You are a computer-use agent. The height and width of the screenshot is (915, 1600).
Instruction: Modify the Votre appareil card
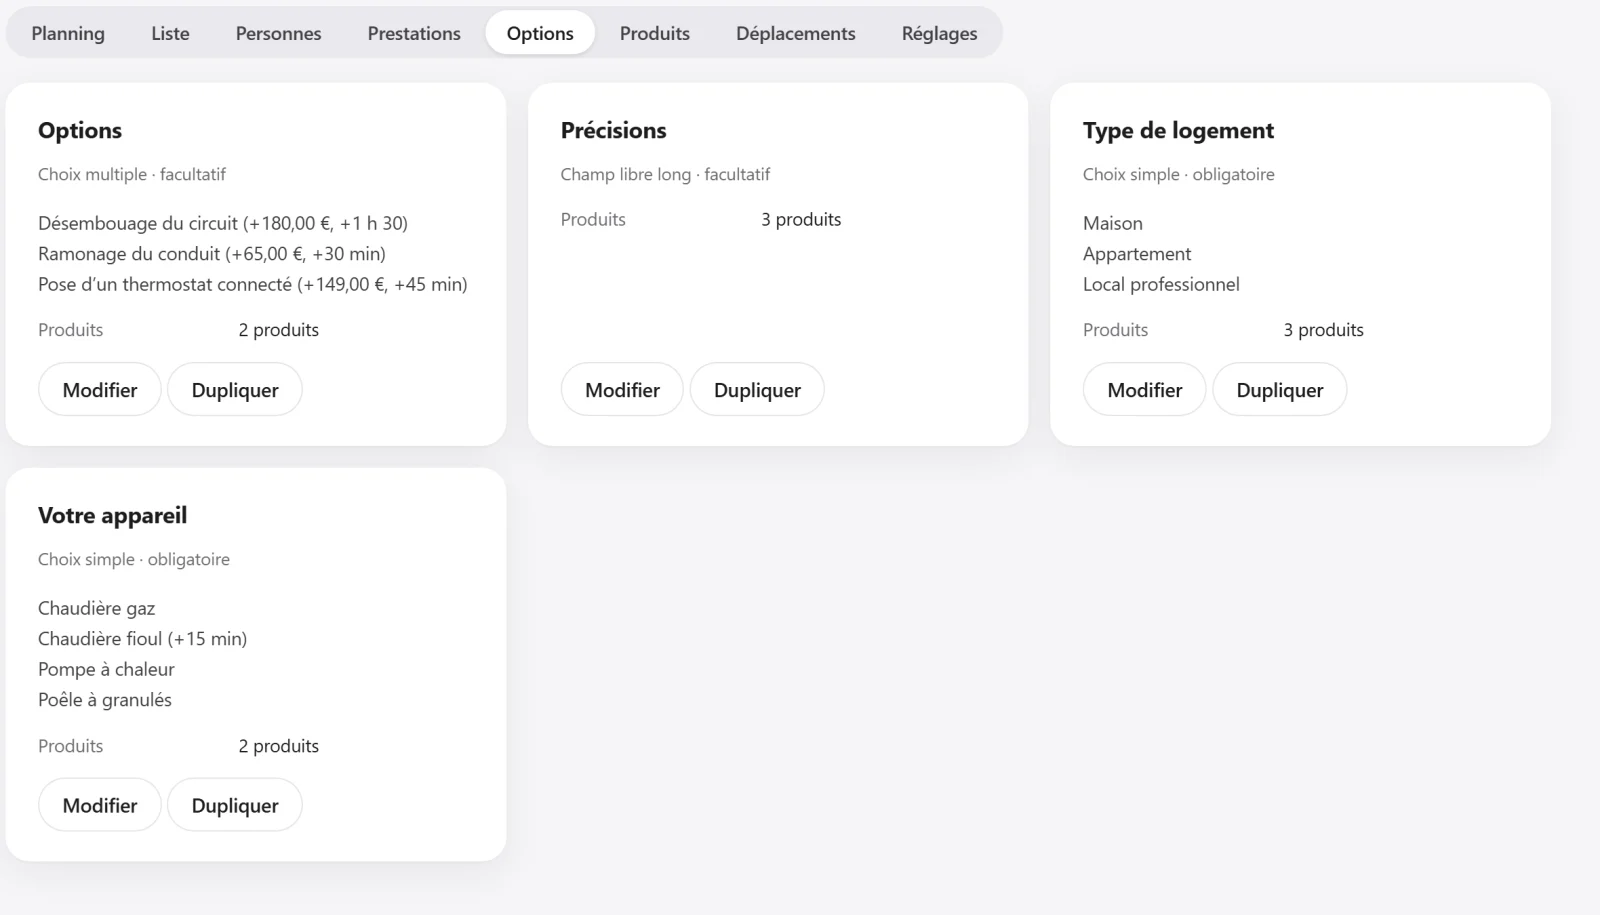tap(100, 805)
